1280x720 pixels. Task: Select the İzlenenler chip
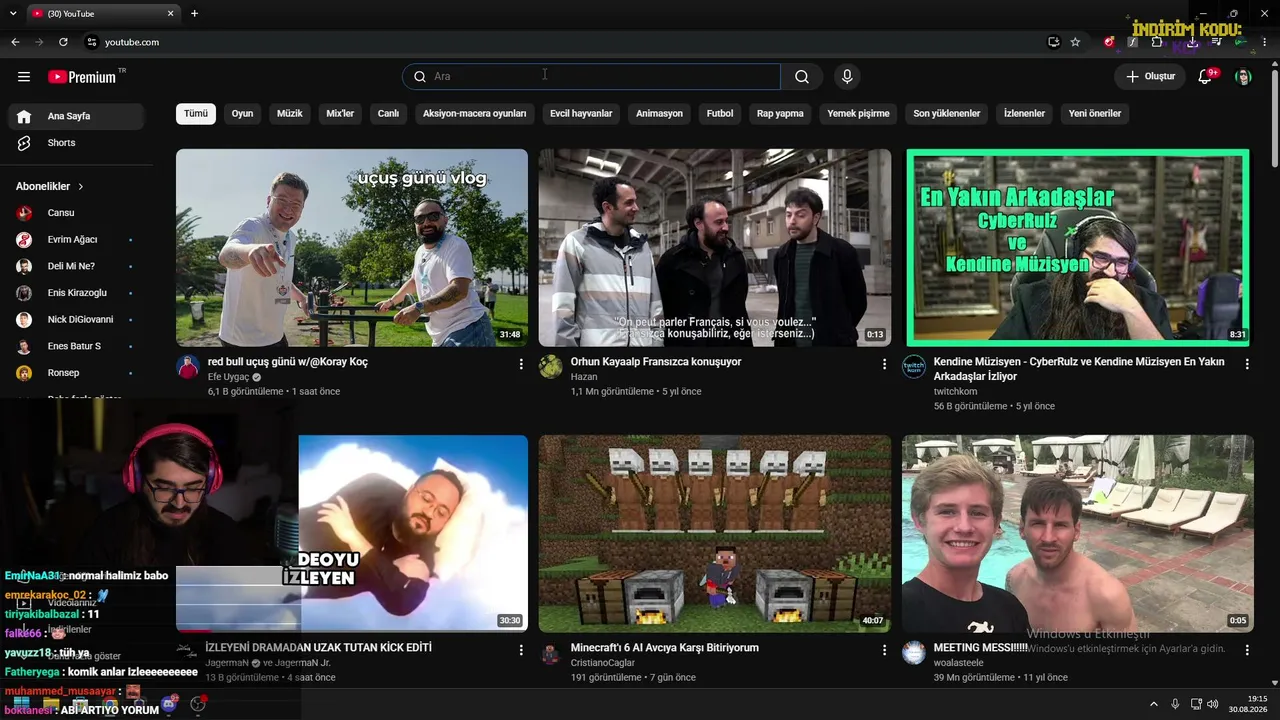pos(1024,114)
